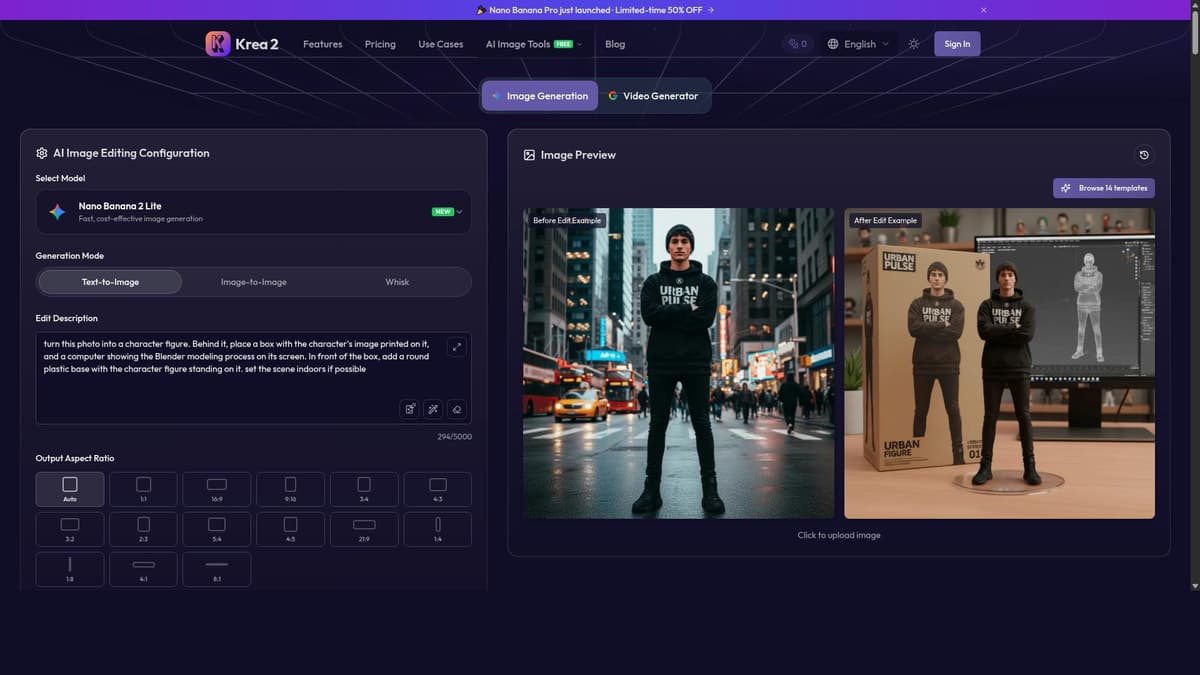Expand the Edit Description text area
Image resolution: width=1200 pixels, height=675 pixels.
(457, 347)
